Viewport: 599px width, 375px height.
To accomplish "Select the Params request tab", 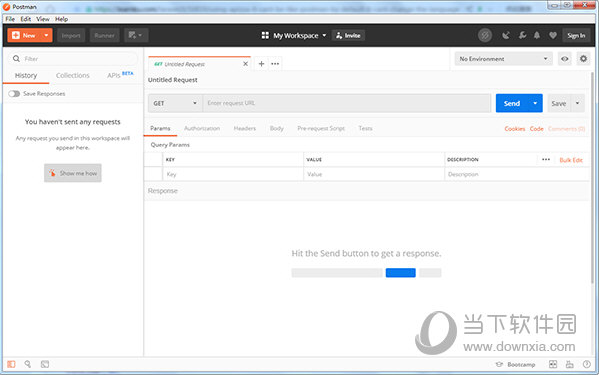I will 160,128.
